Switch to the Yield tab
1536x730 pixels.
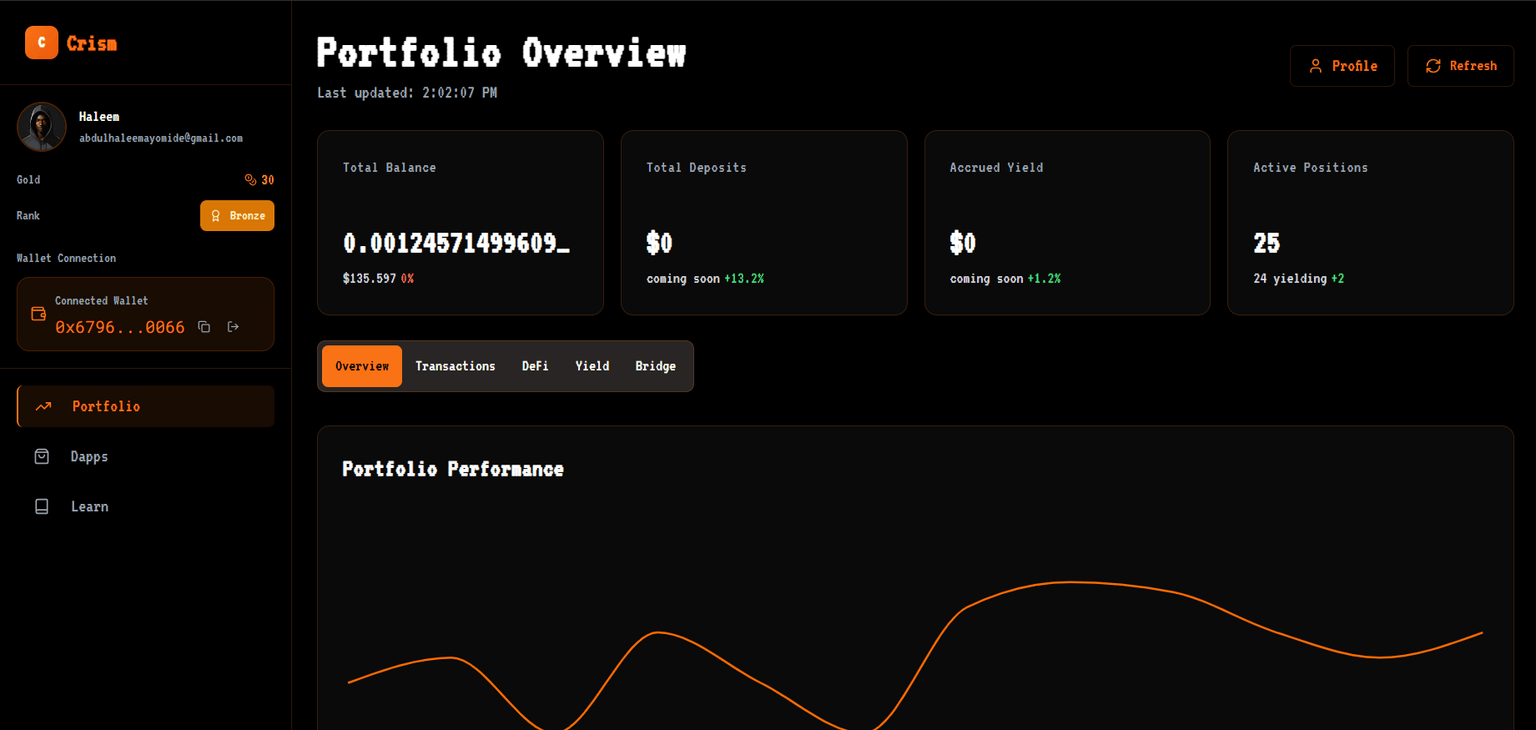pos(592,366)
